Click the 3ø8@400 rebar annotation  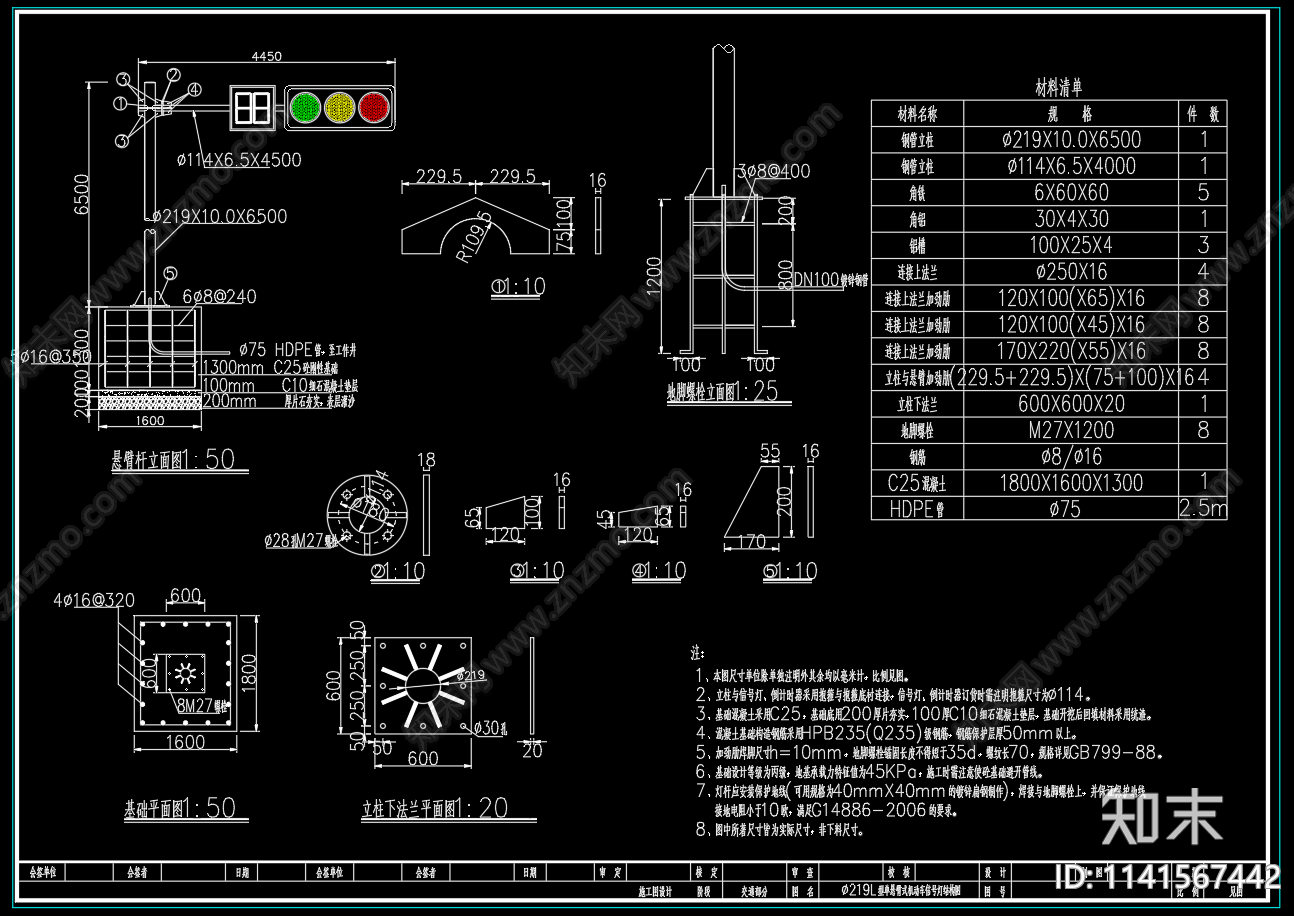pos(775,171)
